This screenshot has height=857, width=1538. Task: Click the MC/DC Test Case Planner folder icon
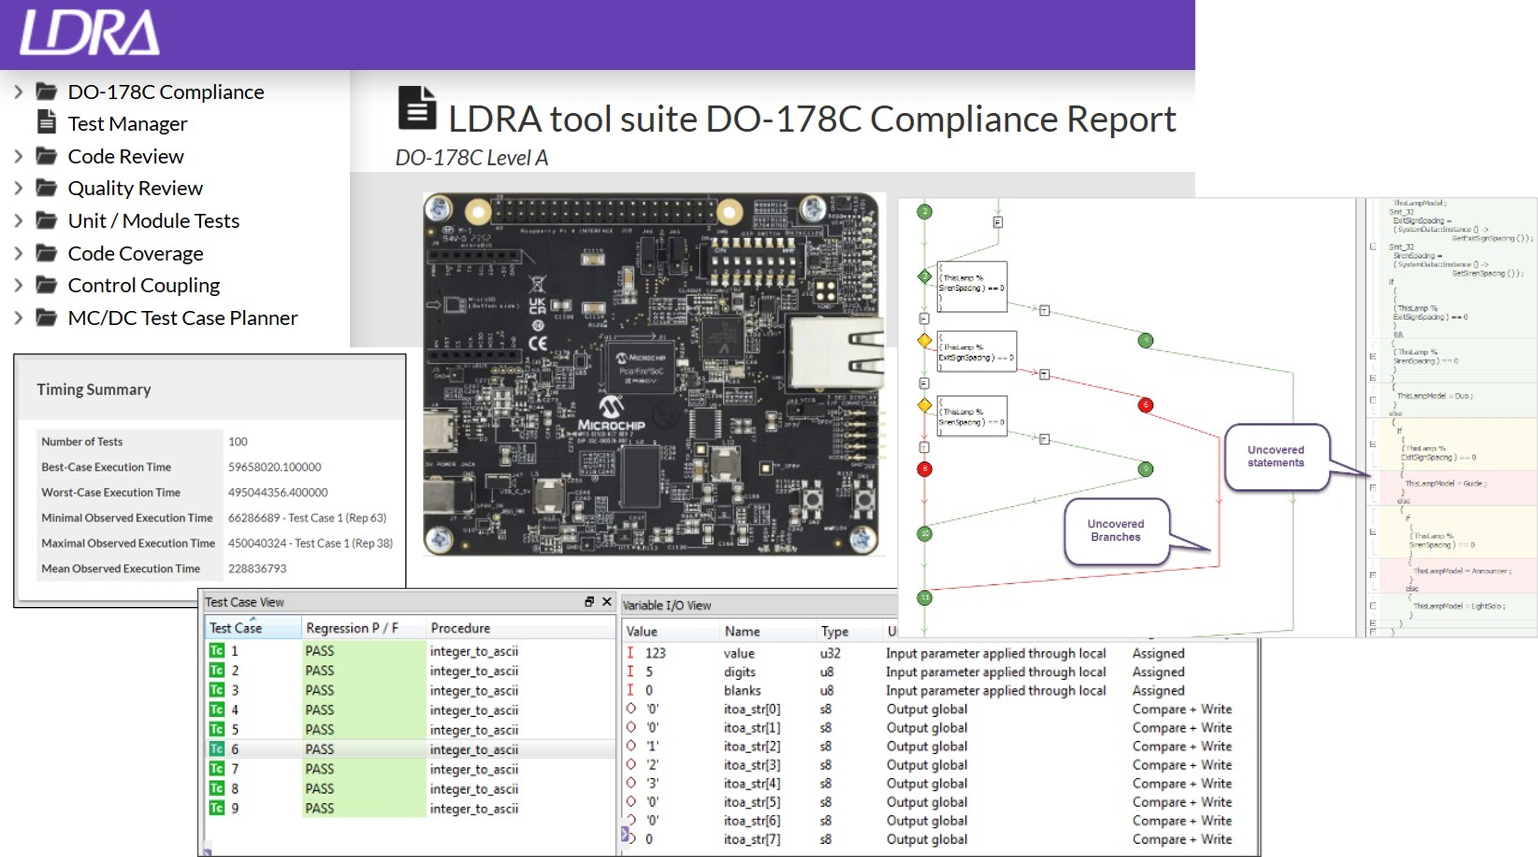(x=46, y=317)
